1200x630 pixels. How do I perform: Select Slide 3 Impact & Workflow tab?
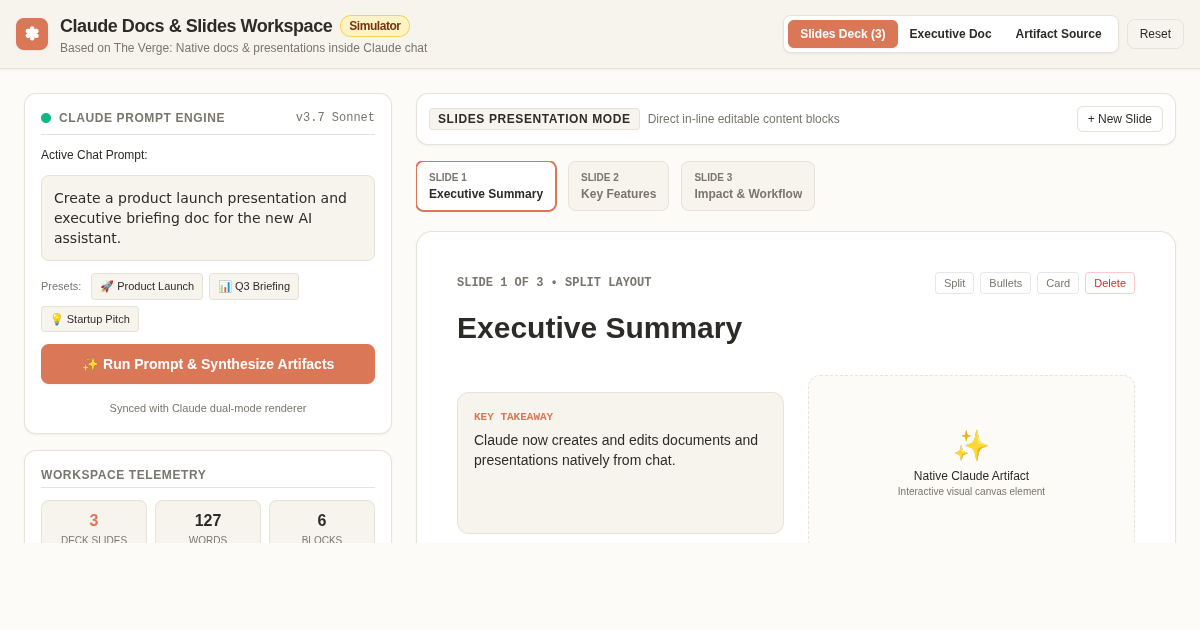[x=748, y=186]
